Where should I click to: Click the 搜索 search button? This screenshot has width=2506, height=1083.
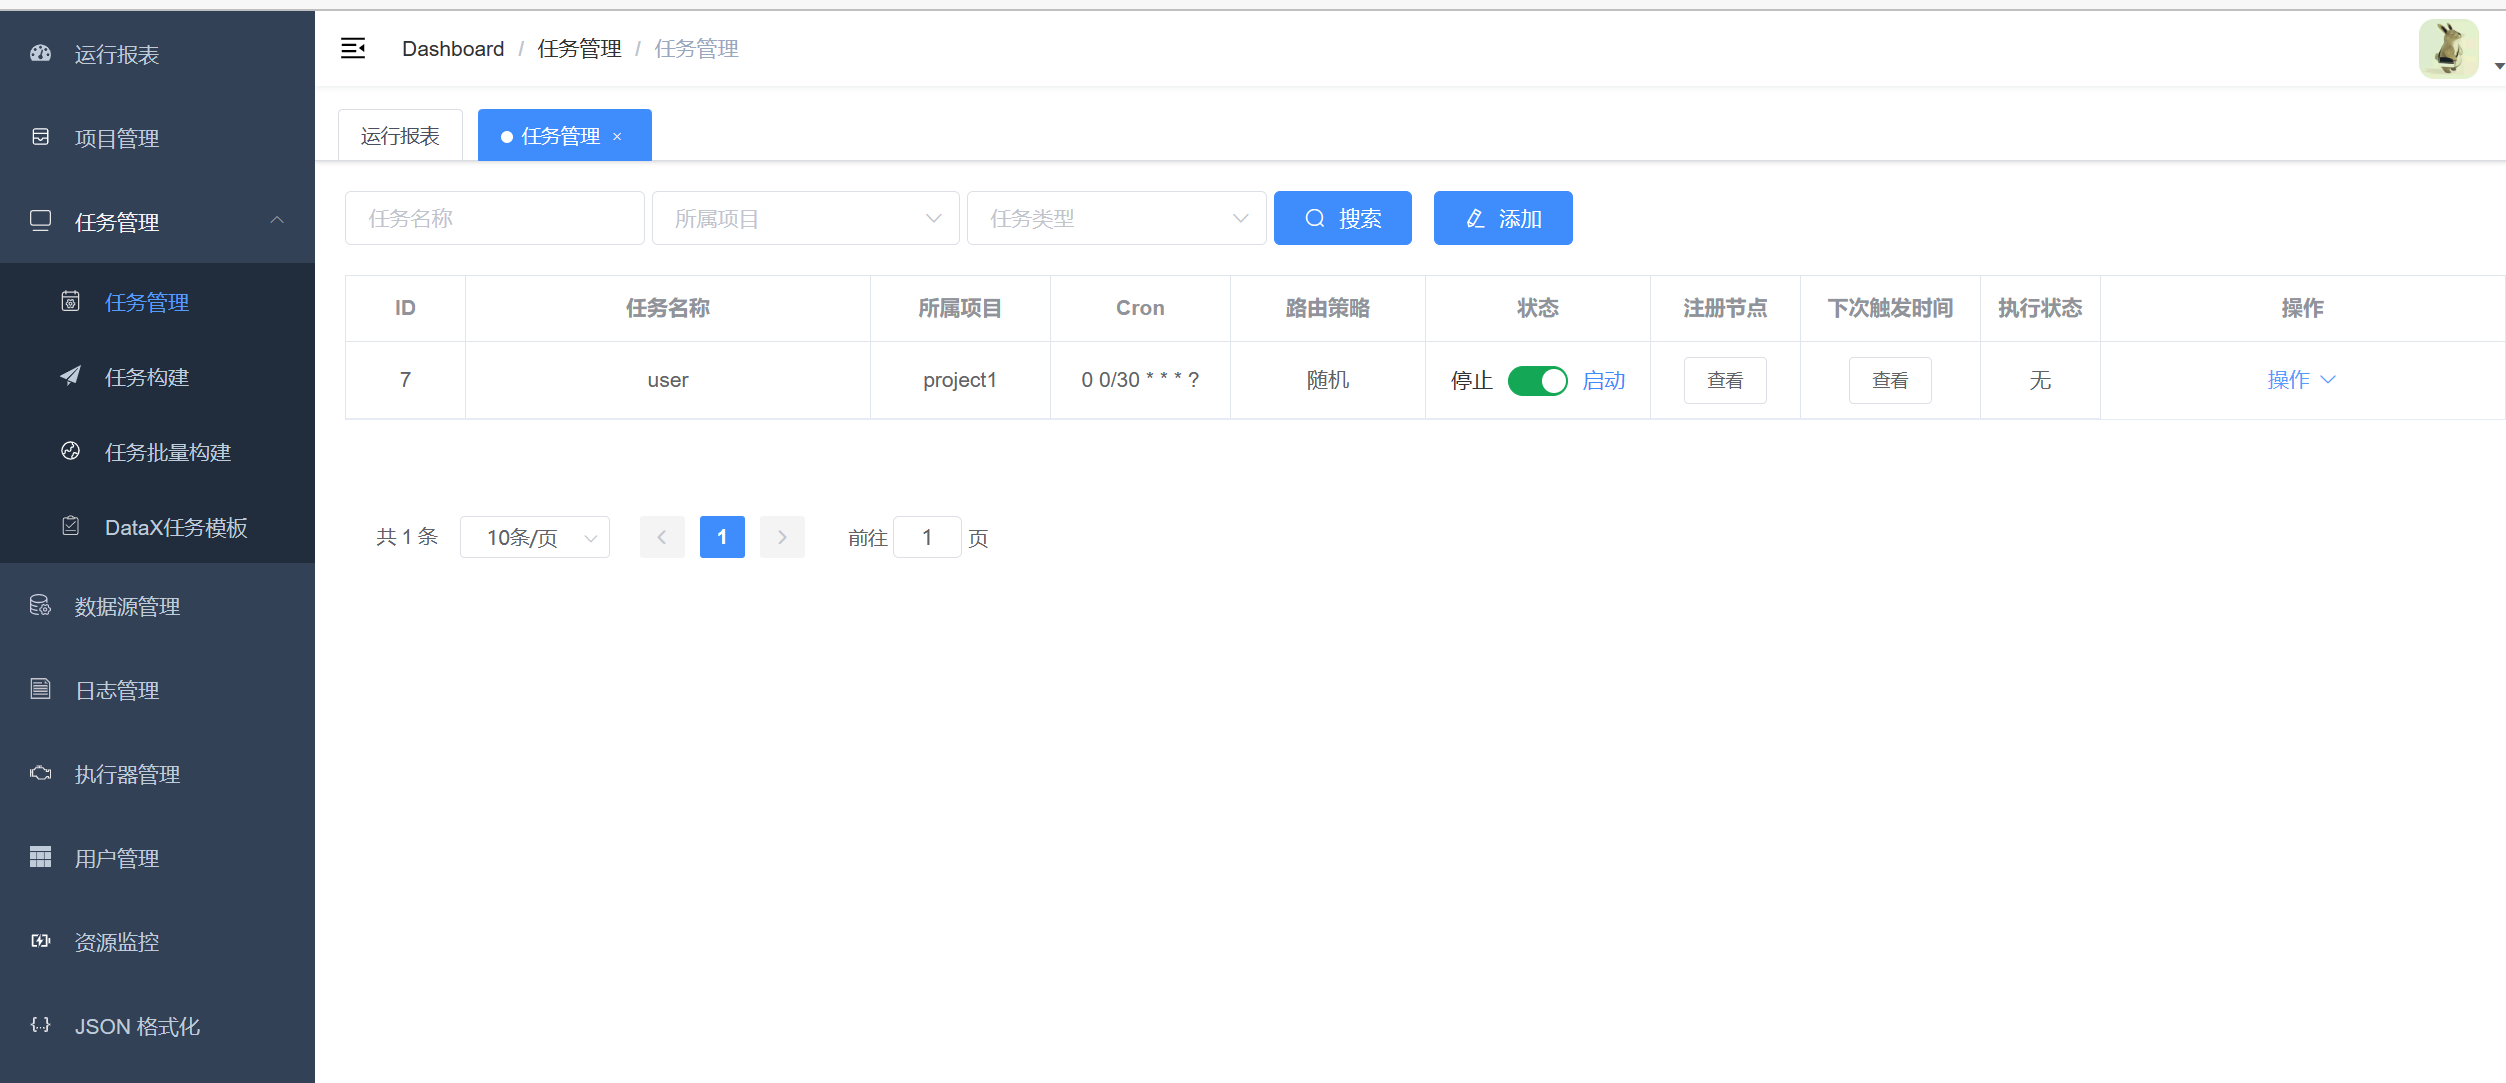[x=1342, y=218]
